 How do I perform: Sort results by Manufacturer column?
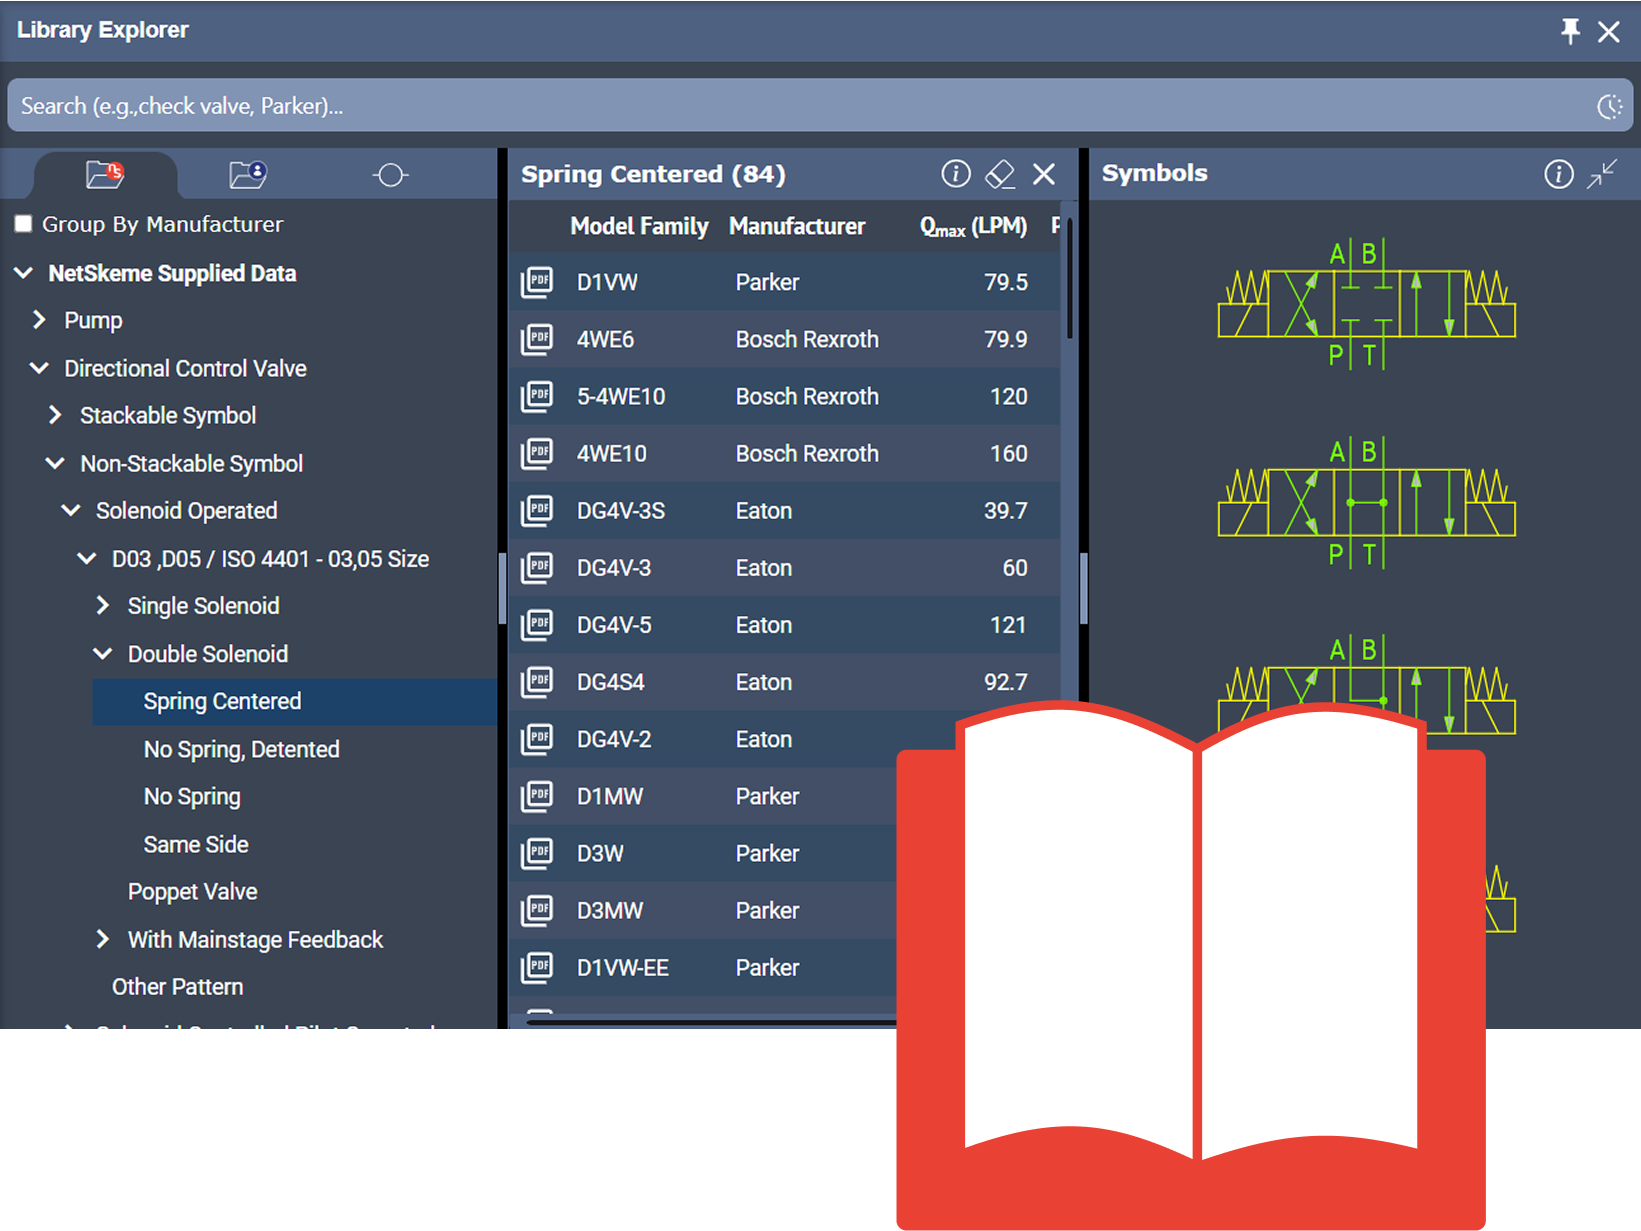pos(798,226)
